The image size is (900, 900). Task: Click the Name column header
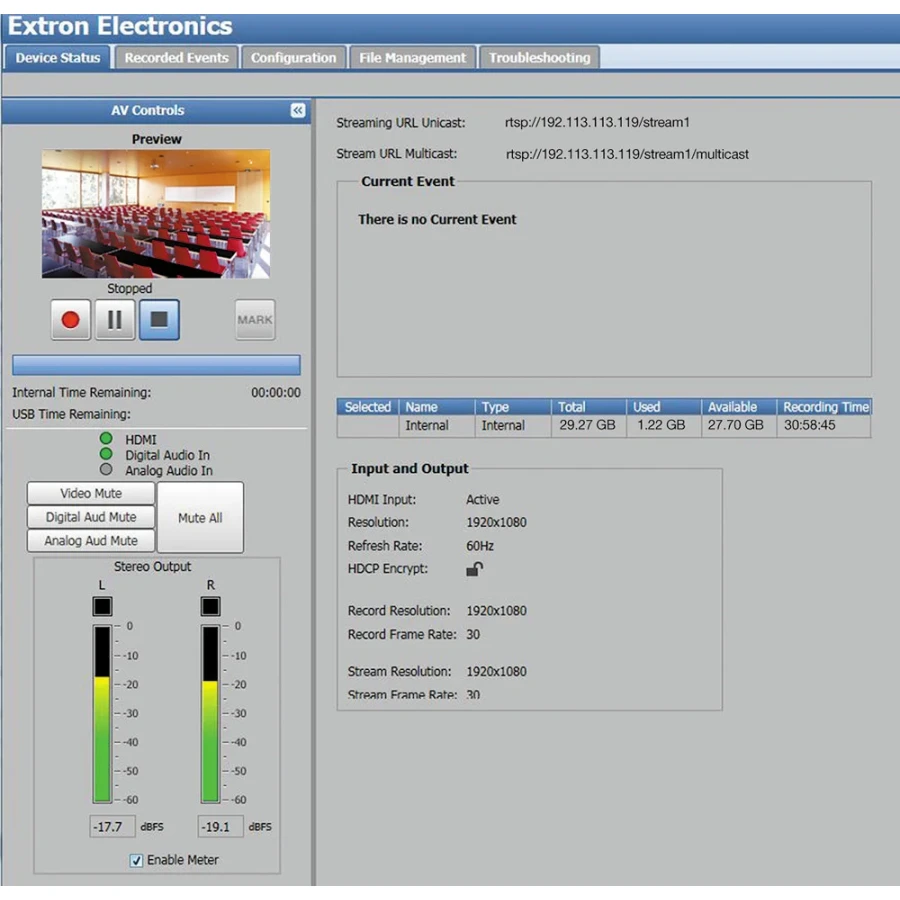coord(437,407)
